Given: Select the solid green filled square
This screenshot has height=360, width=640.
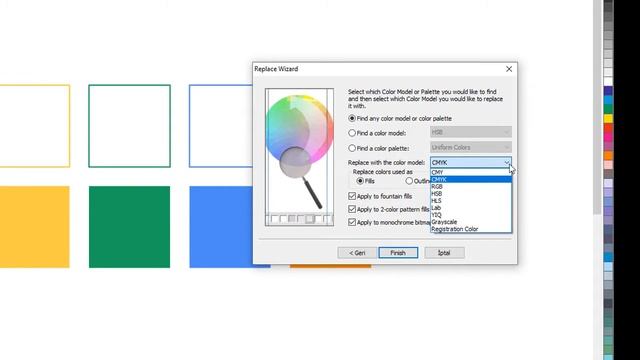Looking at the screenshot, I should 129,227.
